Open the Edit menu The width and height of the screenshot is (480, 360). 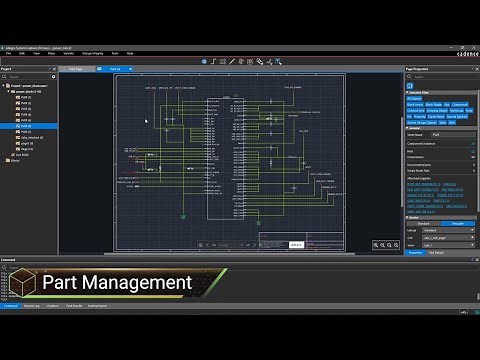coord(22,53)
